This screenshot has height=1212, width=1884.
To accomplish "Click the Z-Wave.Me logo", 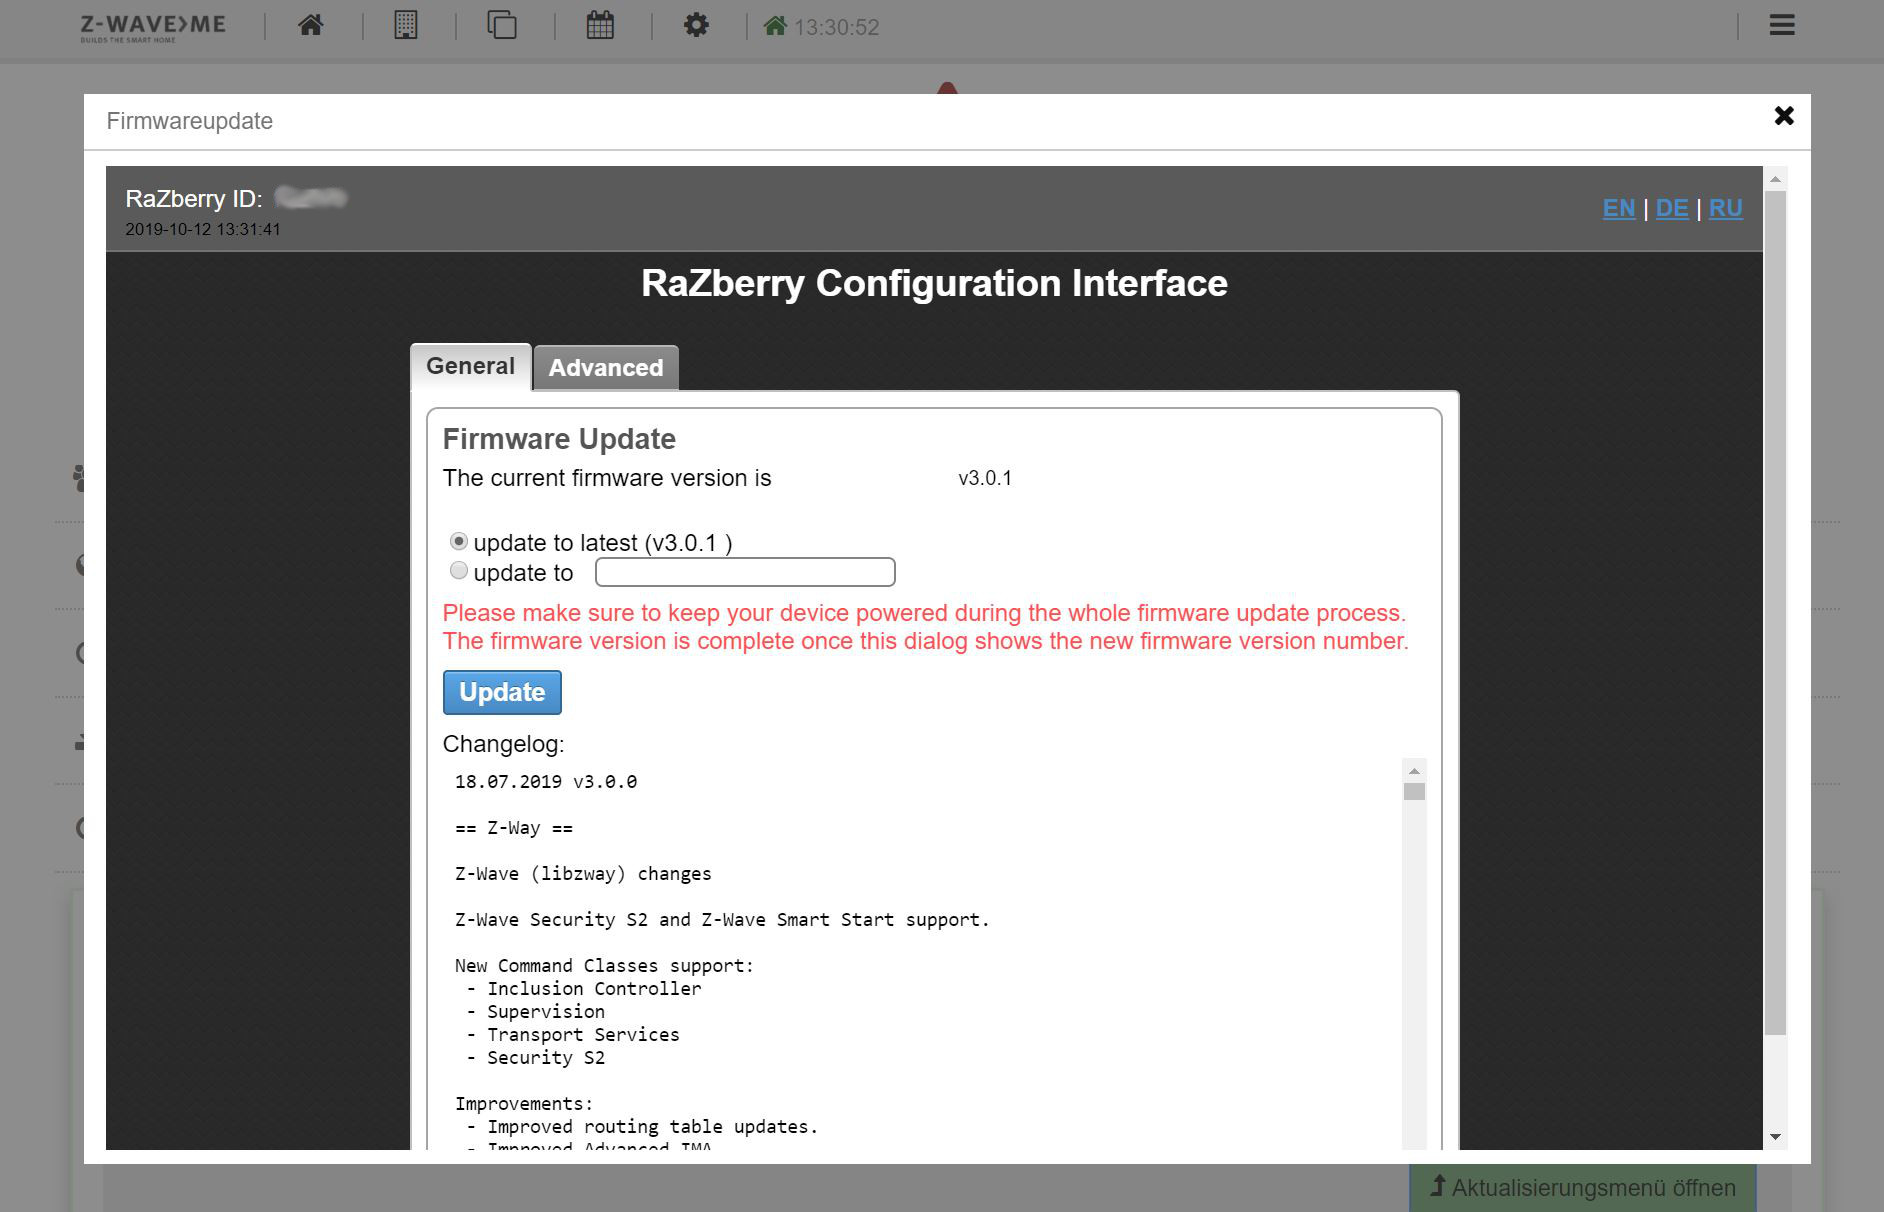I will (x=153, y=27).
